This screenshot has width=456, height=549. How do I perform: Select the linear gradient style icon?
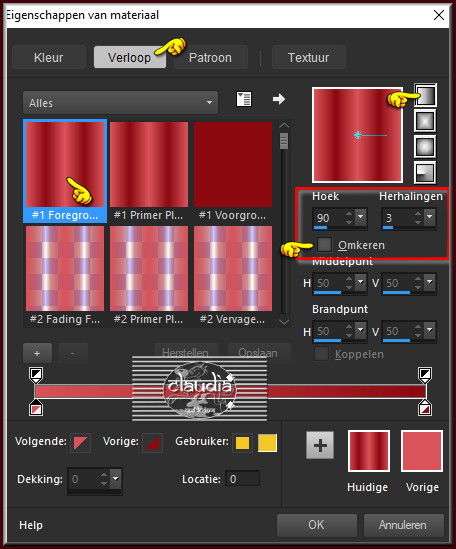[x=425, y=95]
